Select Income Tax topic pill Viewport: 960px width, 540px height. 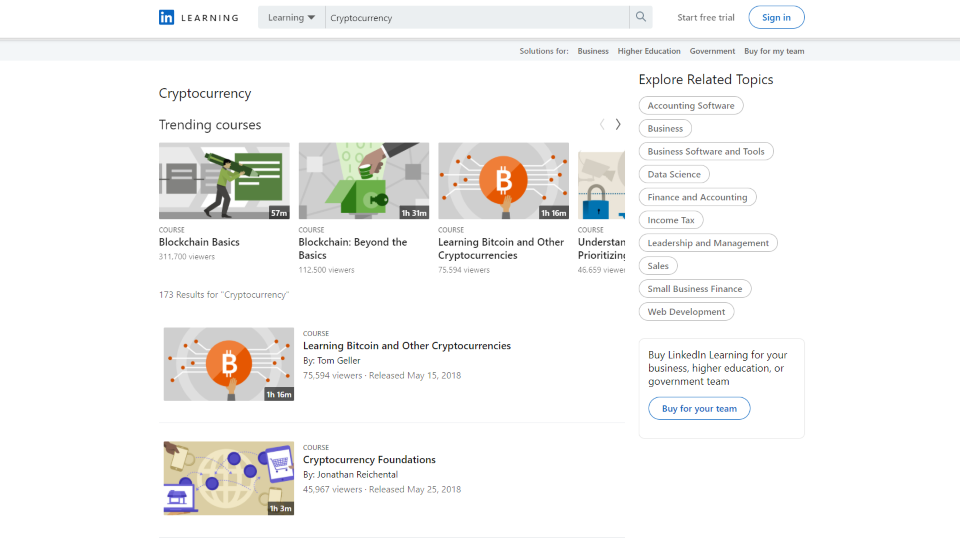671,220
